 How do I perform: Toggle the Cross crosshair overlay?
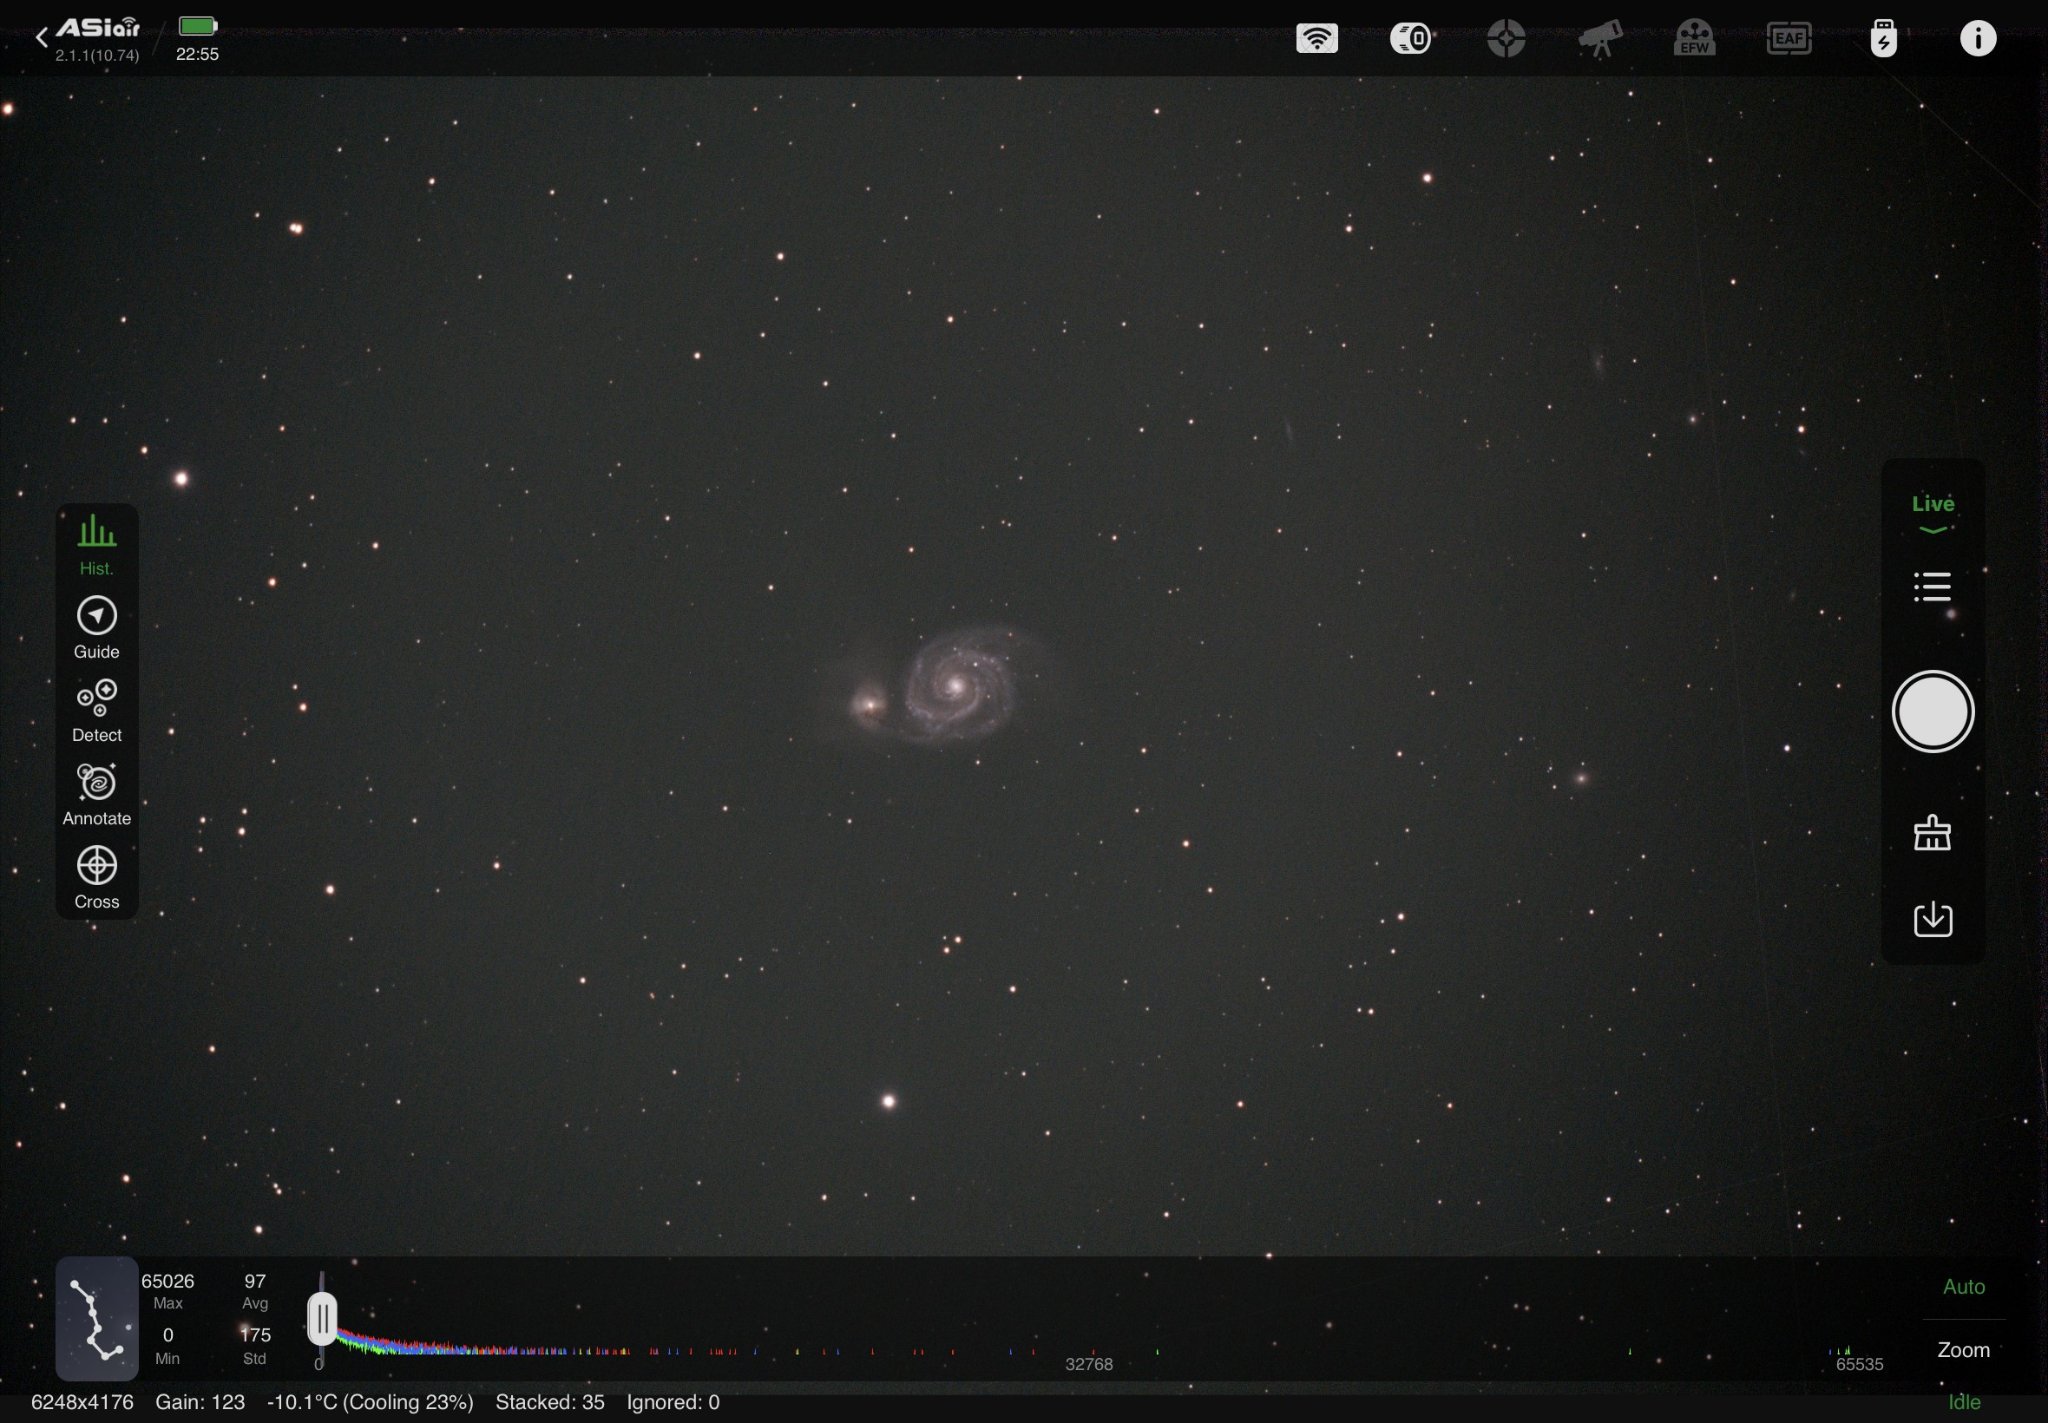[96, 878]
